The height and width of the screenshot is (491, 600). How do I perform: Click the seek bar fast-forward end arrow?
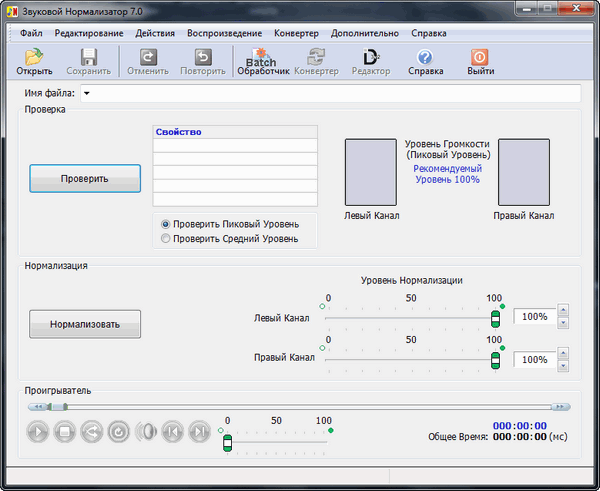(x=561, y=406)
